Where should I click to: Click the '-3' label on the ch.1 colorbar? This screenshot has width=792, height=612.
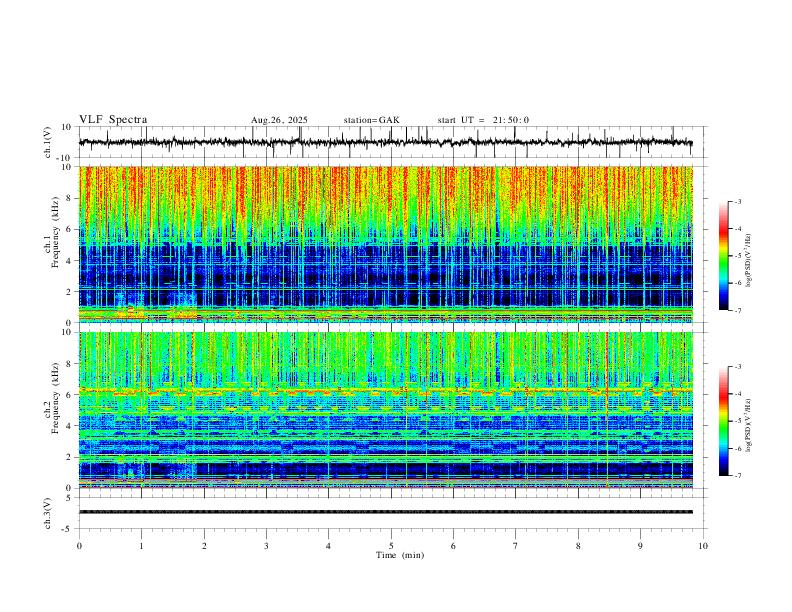point(737,201)
